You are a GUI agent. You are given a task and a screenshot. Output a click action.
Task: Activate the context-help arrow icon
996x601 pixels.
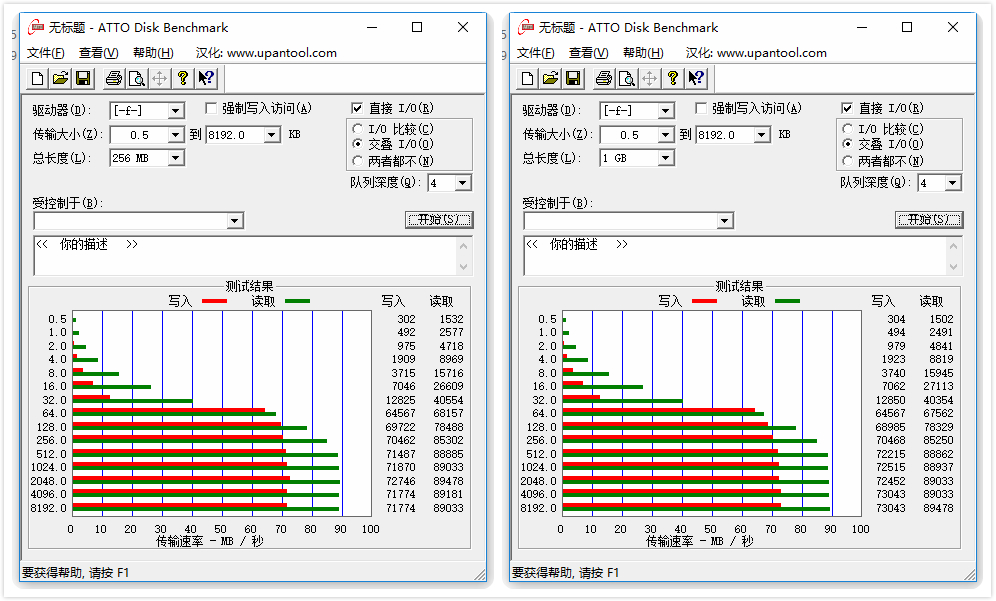coord(206,78)
